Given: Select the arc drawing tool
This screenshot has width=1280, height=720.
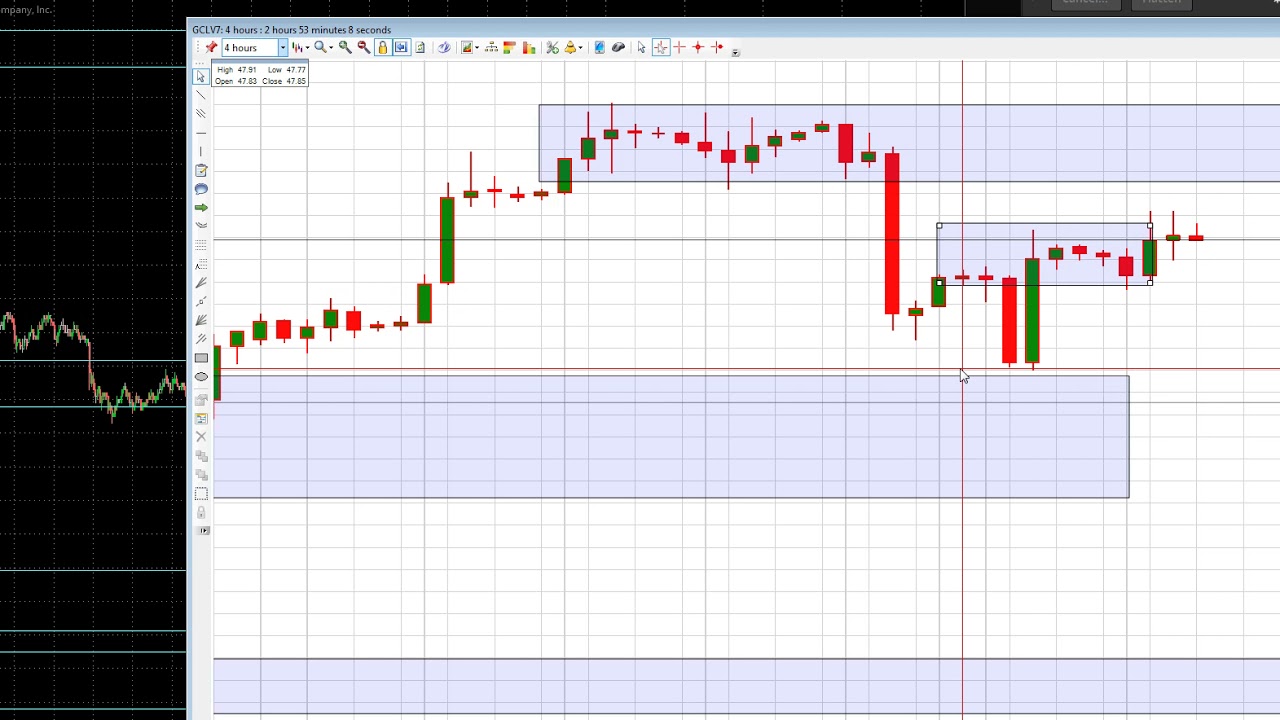Looking at the screenshot, I should coord(201,226).
